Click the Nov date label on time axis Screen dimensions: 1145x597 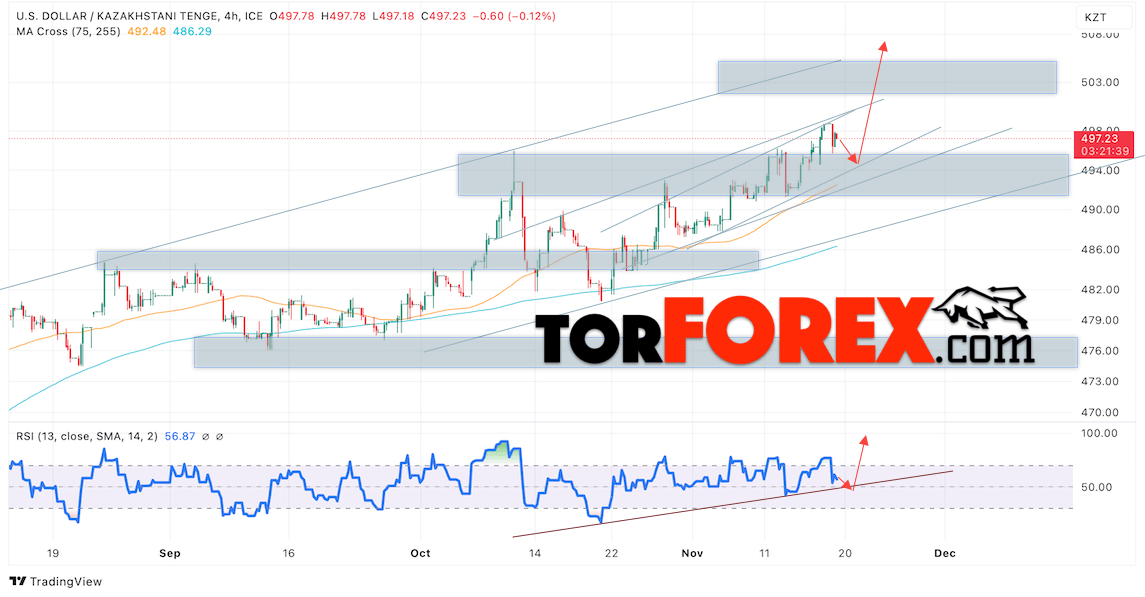[x=692, y=553]
